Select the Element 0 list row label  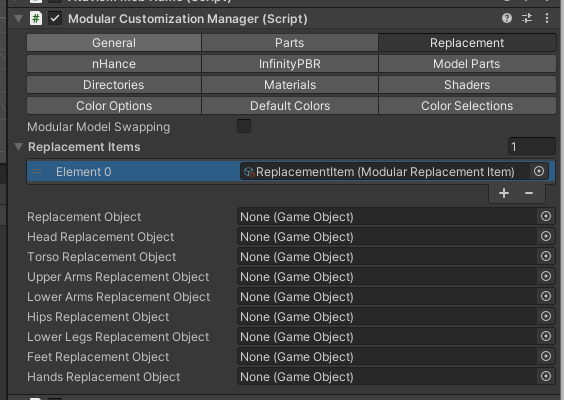[83, 172]
